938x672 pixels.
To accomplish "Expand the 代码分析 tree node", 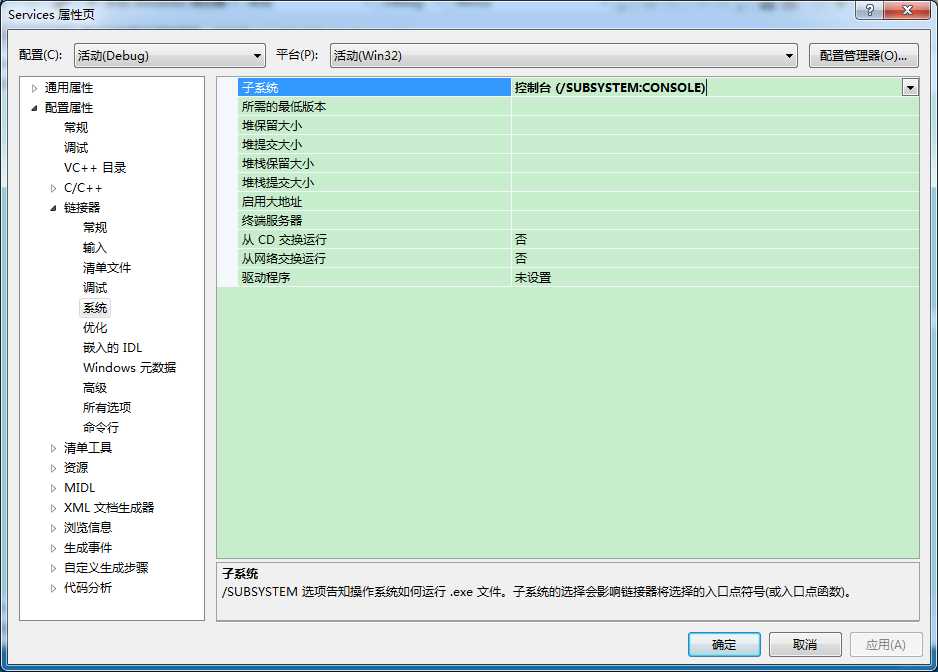I will (x=53, y=588).
